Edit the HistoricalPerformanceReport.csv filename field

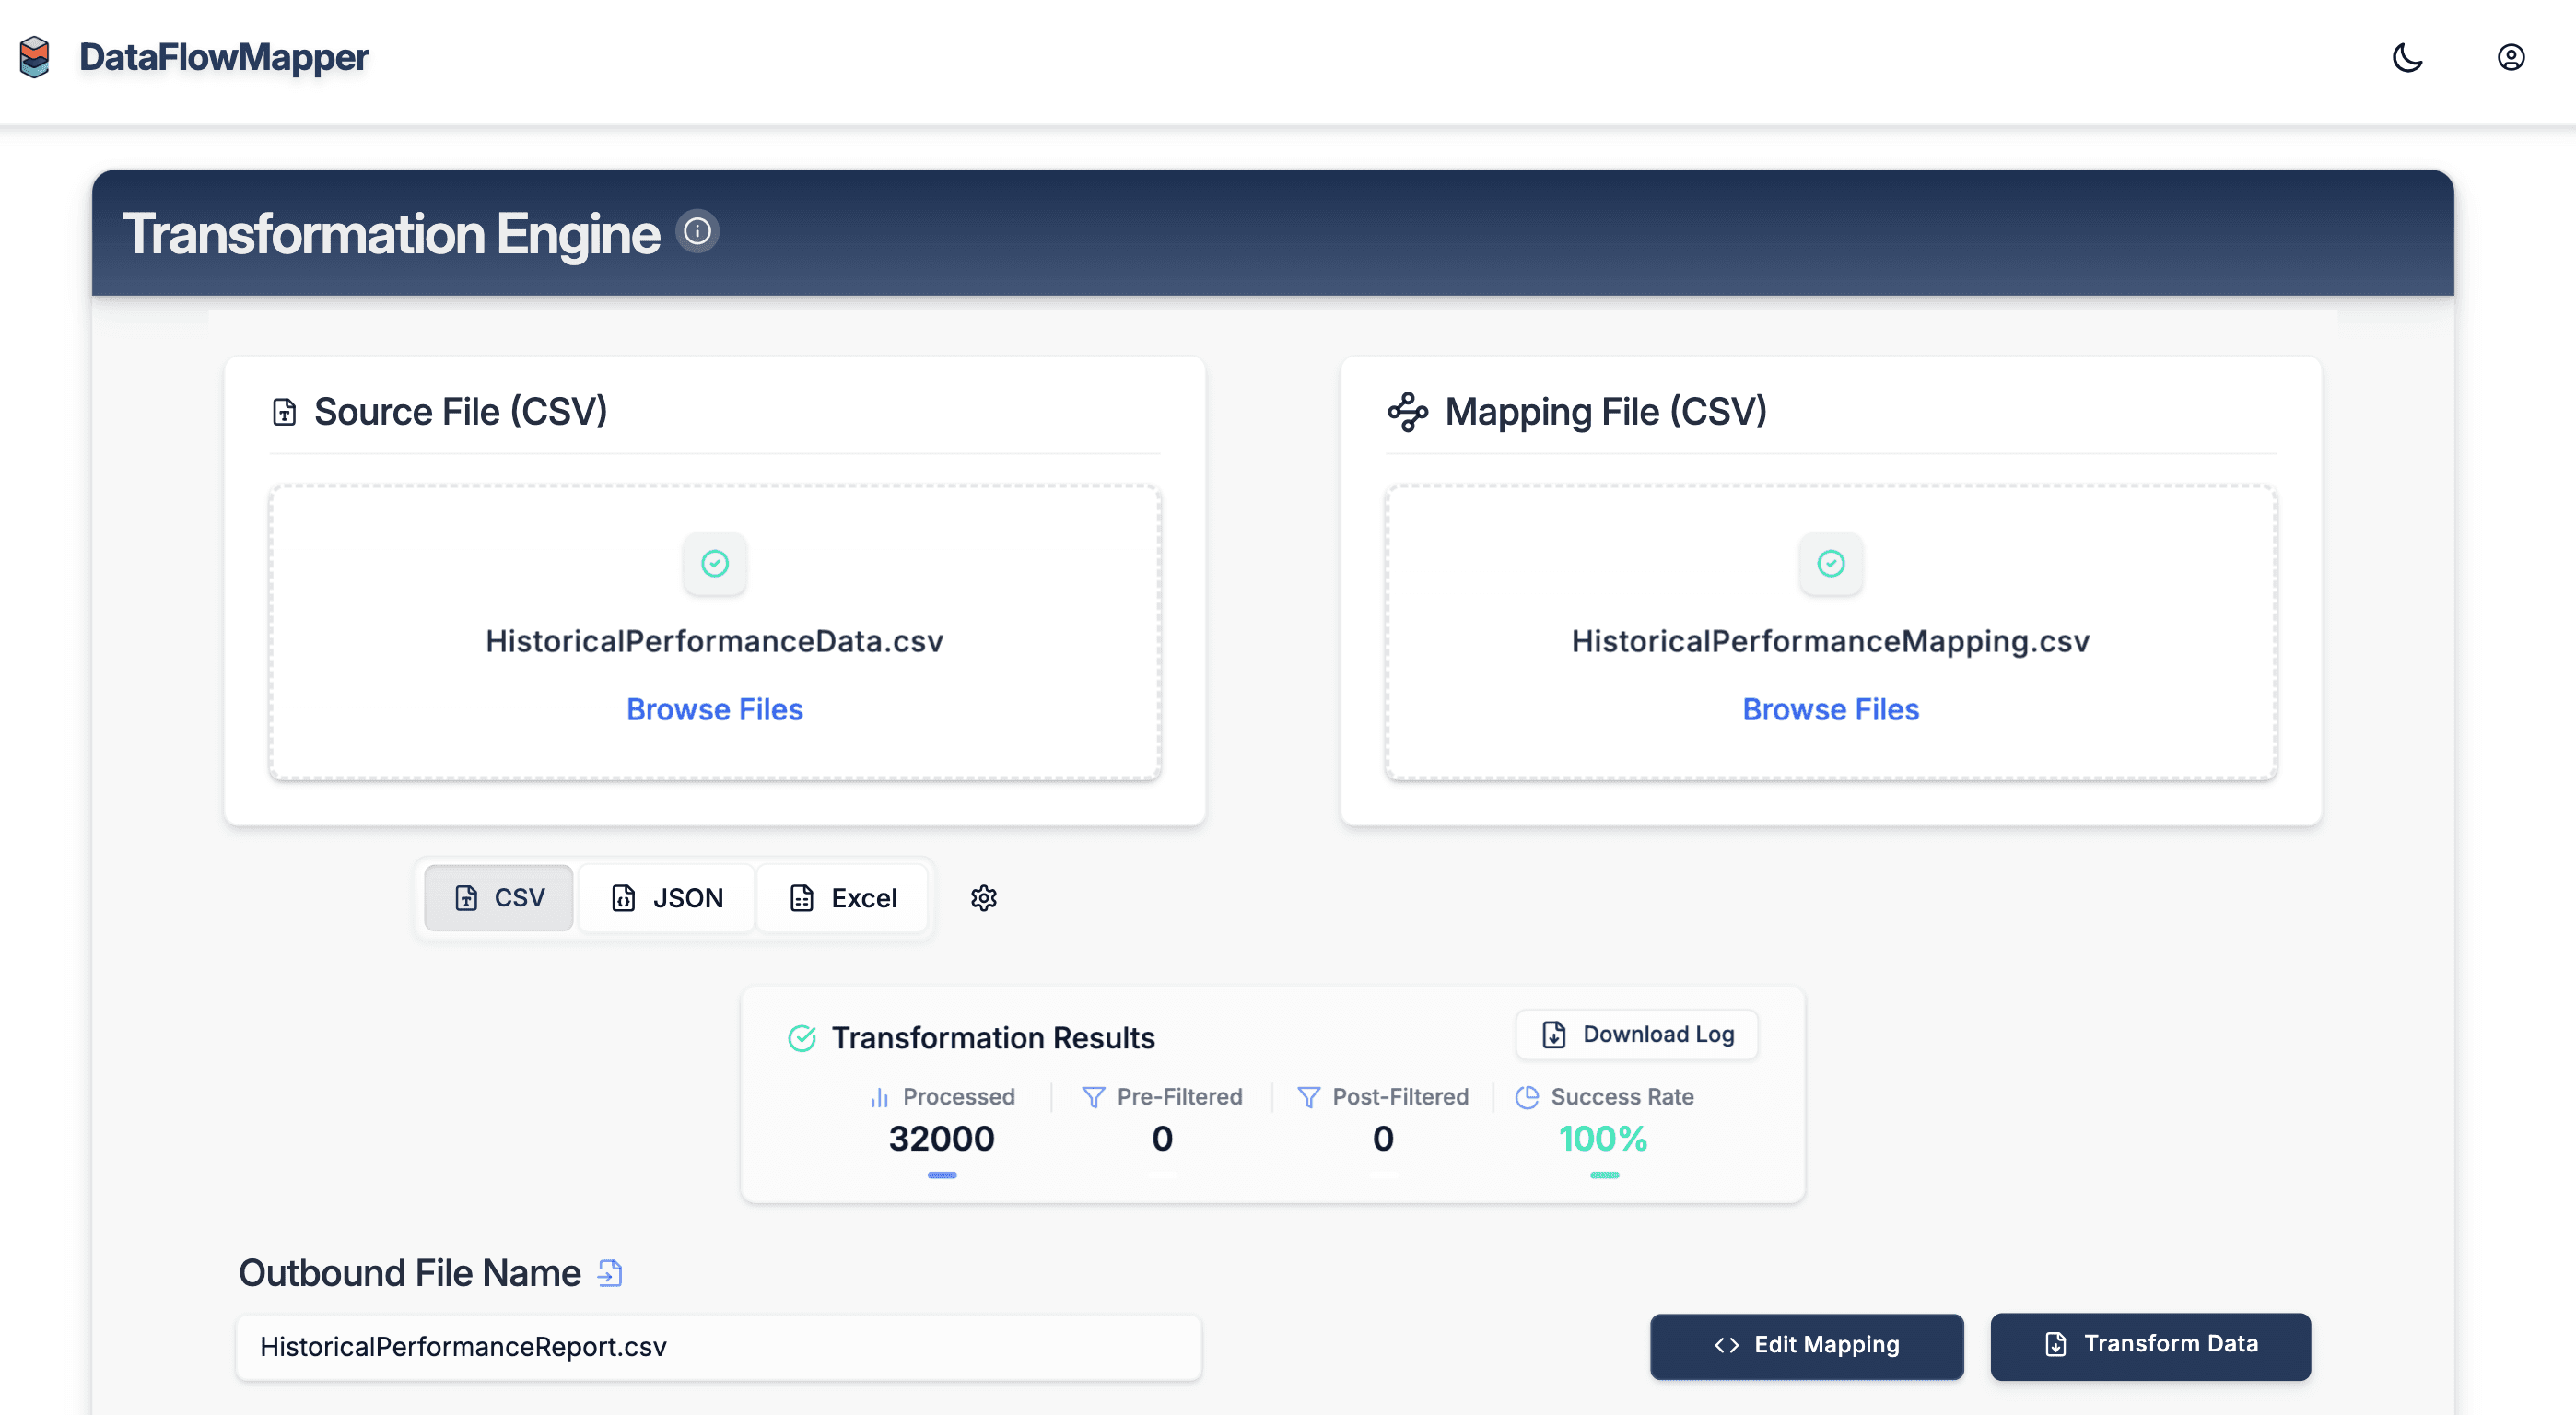(718, 1347)
